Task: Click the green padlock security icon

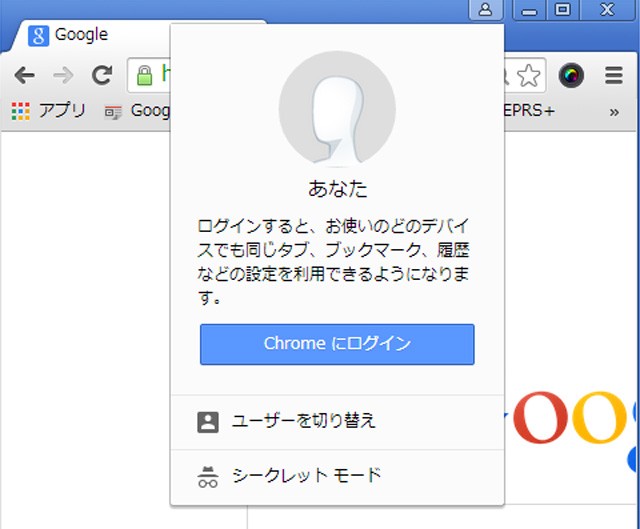Action: click(x=145, y=75)
